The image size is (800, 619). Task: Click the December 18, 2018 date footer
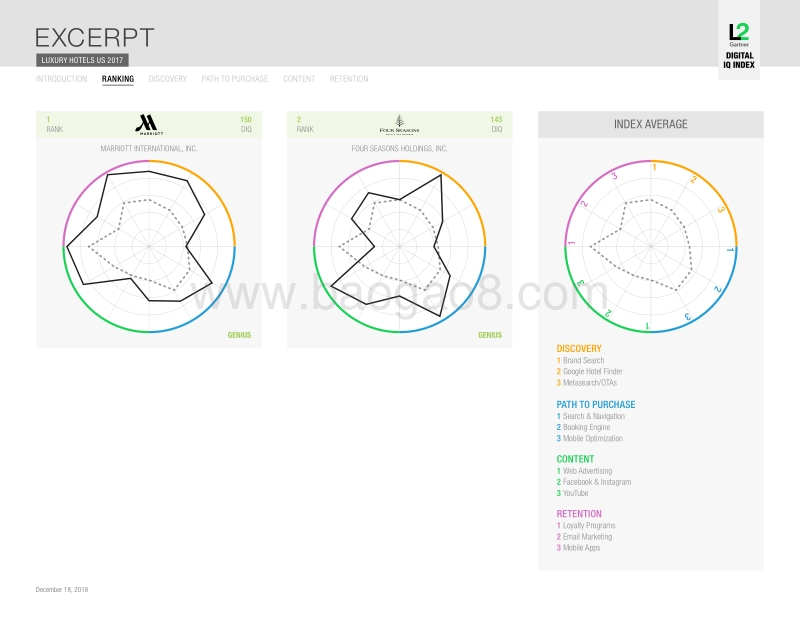coord(62,589)
